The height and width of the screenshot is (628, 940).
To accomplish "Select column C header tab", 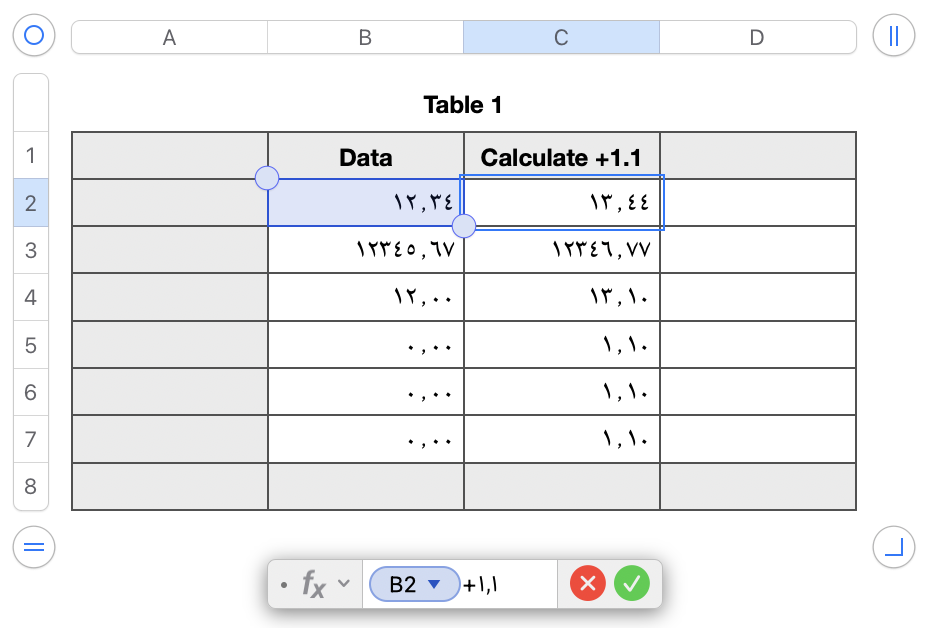I will pos(561,37).
